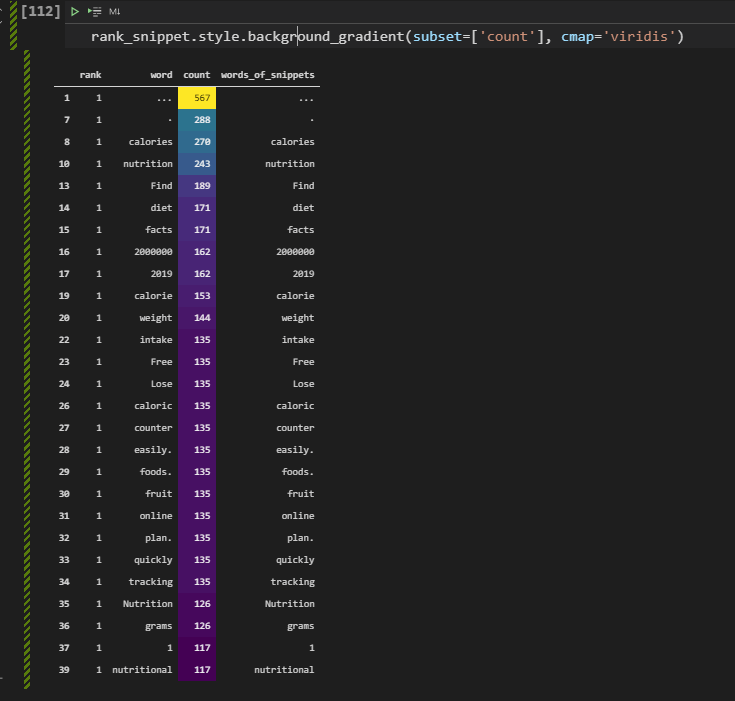735x701 pixels.
Task: Click 'online' in the word column
Action: coord(156,516)
